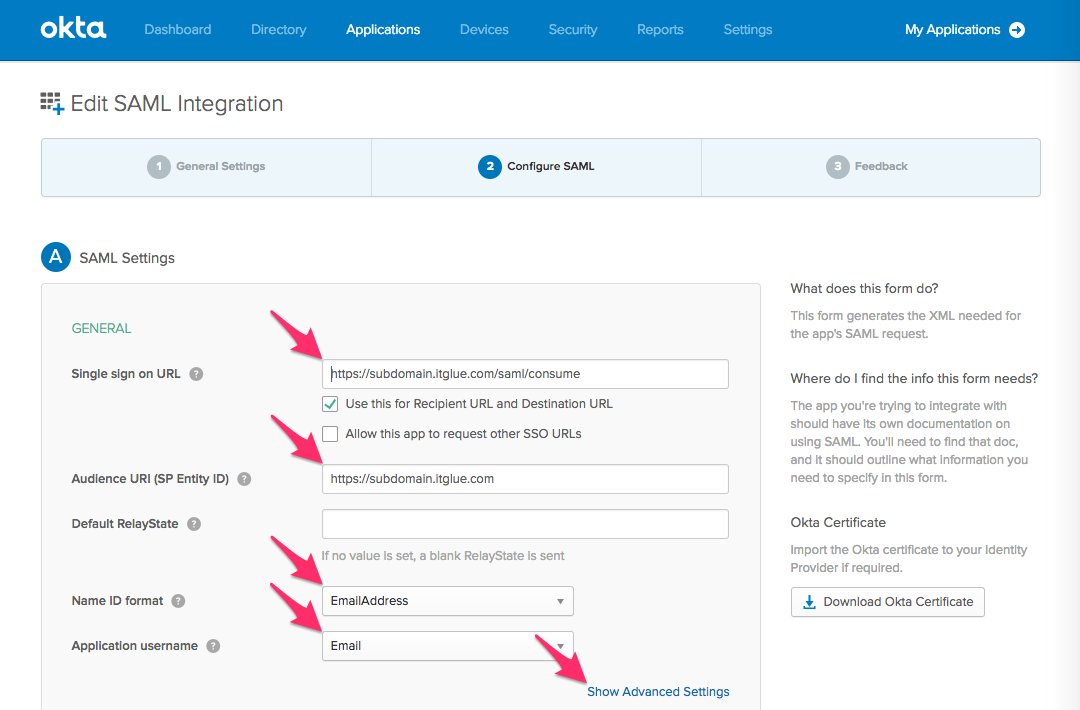Click the grid icon beside Edit SAML Integration
This screenshot has height=710, width=1080.
(50, 102)
